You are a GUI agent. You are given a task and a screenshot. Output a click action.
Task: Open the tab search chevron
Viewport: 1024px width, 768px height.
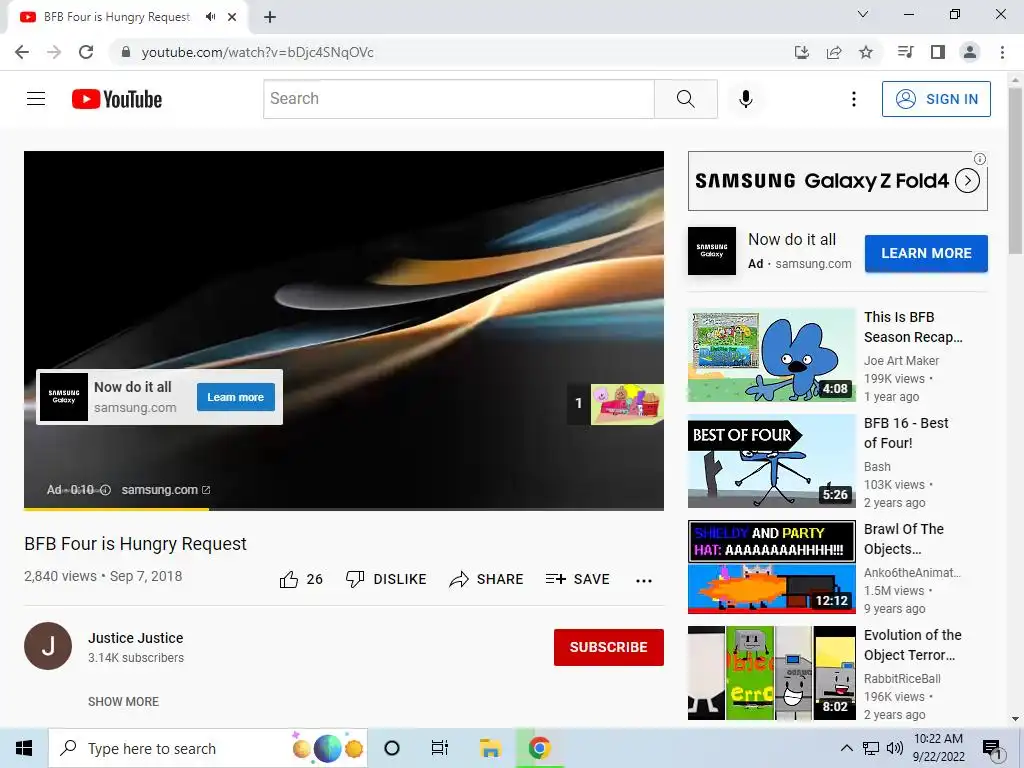click(x=863, y=14)
